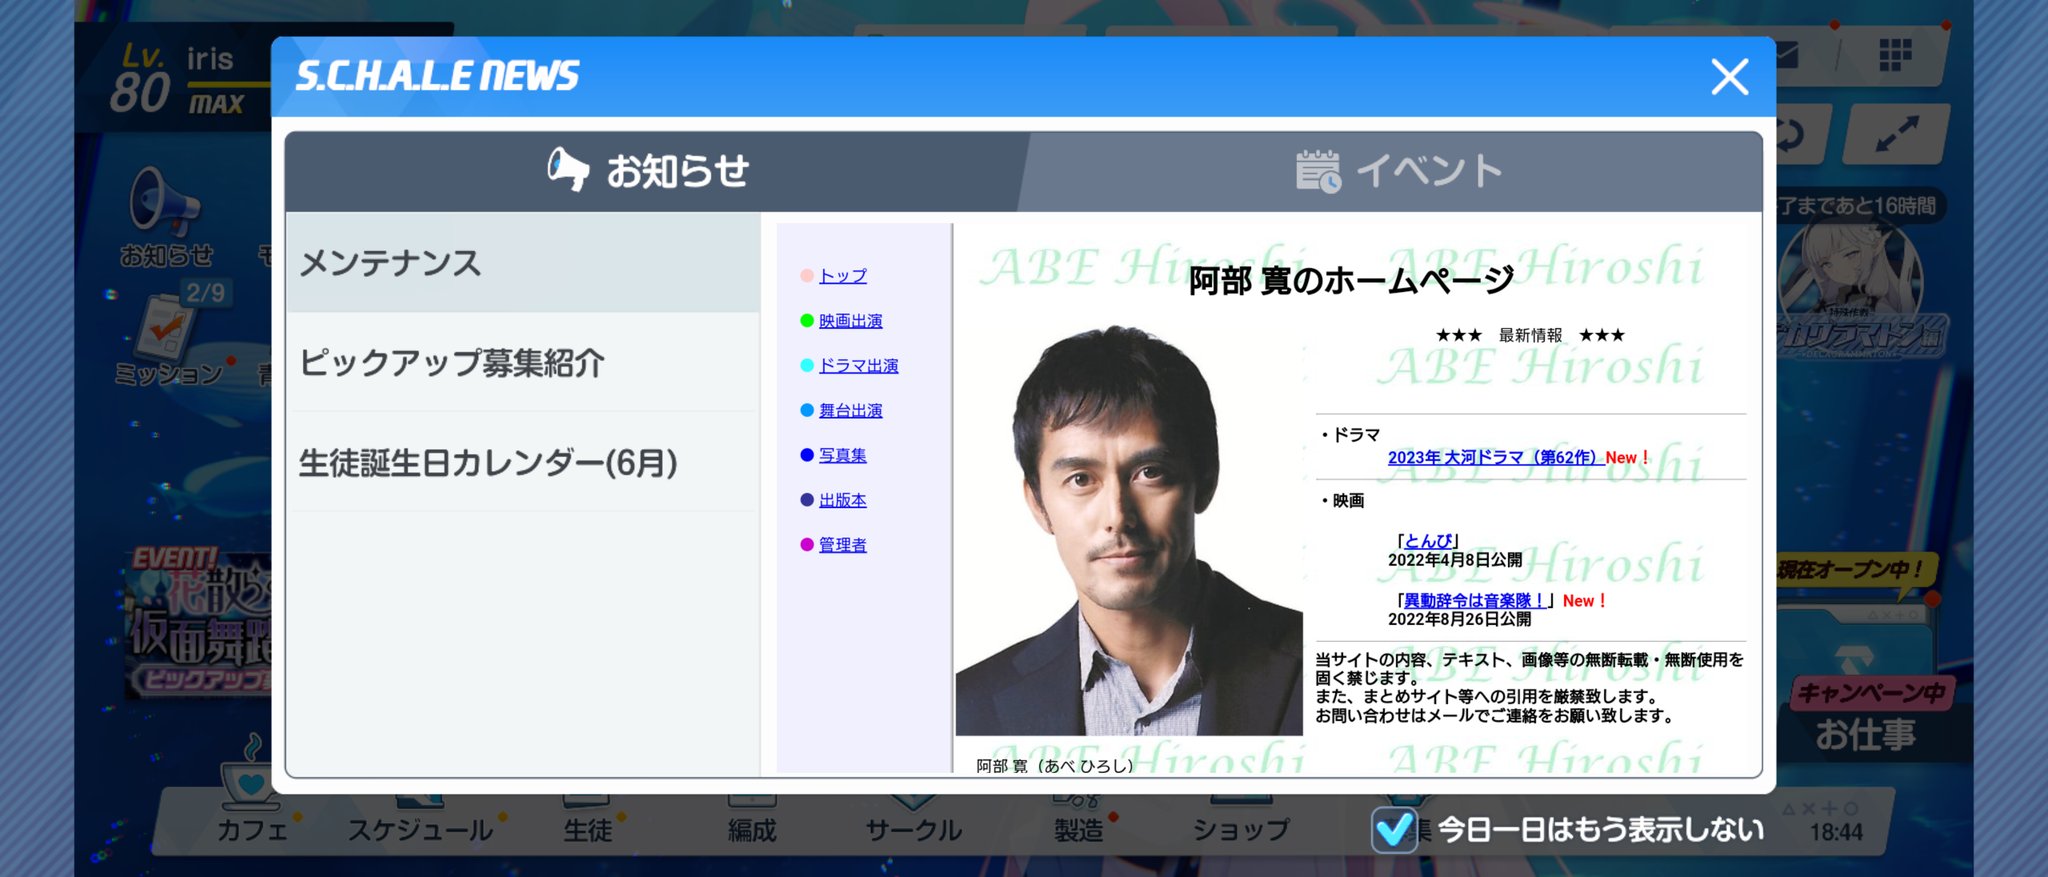Follow the ドラマ出演 link
The image size is (2048, 877).
[858, 366]
